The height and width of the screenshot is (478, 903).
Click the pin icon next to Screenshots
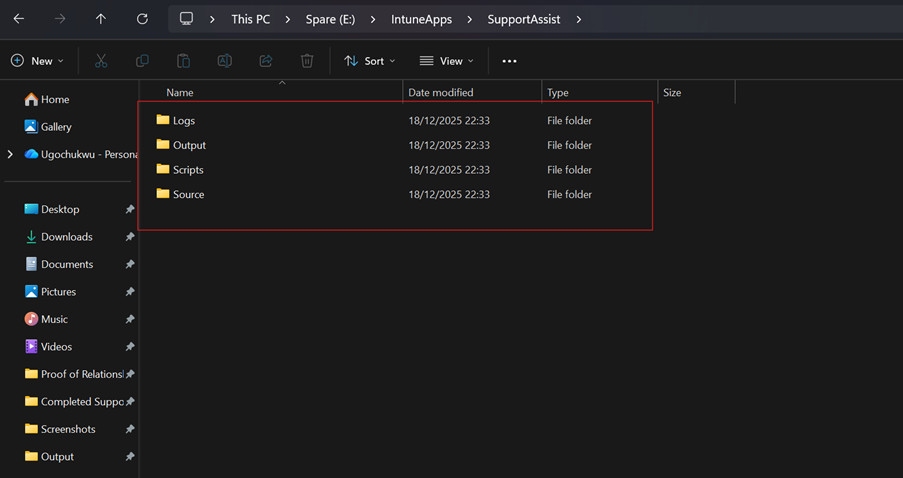(130, 429)
